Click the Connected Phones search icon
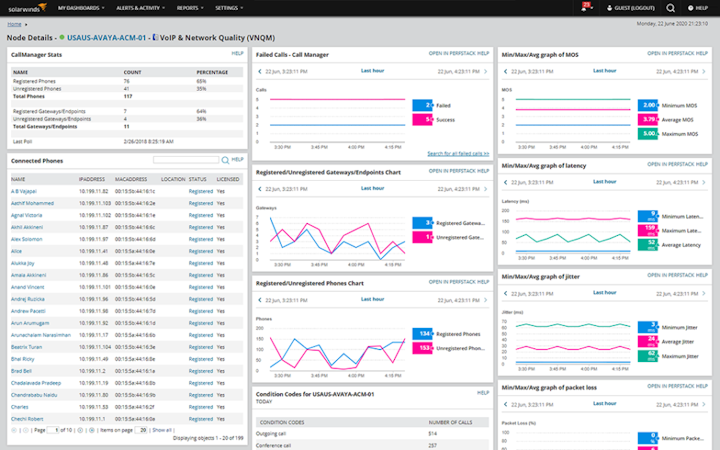The height and width of the screenshot is (450, 720). click(x=225, y=160)
